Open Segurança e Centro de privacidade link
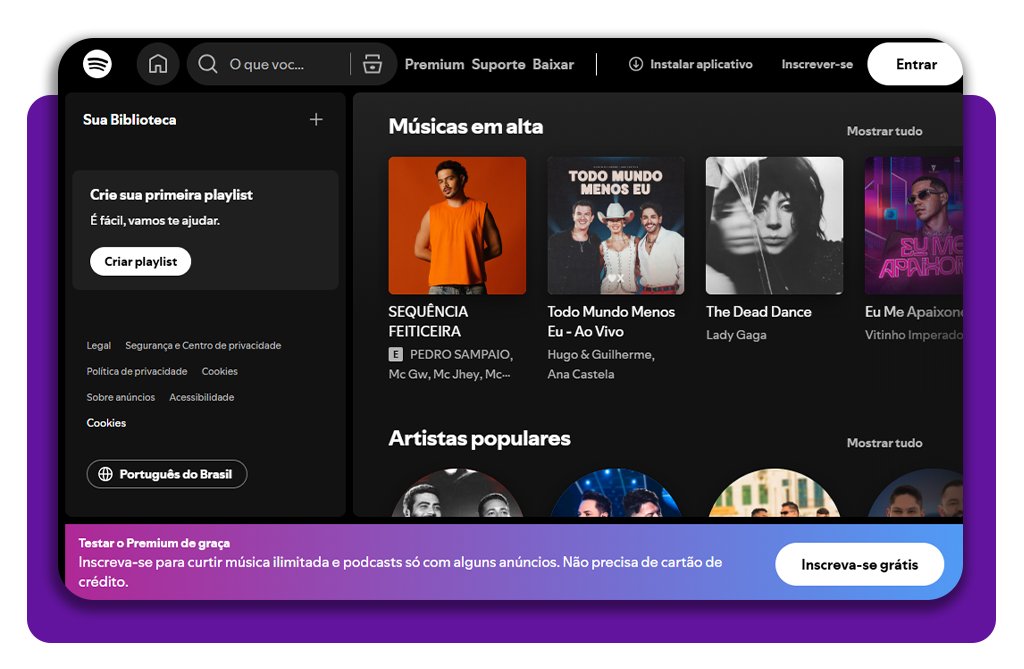Image resolution: width=1024 pixels, height=669 pixels. (x=203, y=346)
